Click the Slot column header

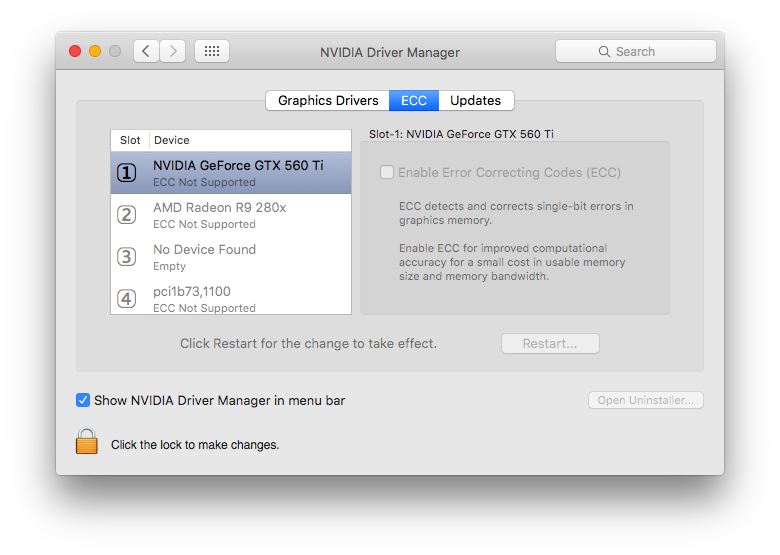tap(130, 140)
